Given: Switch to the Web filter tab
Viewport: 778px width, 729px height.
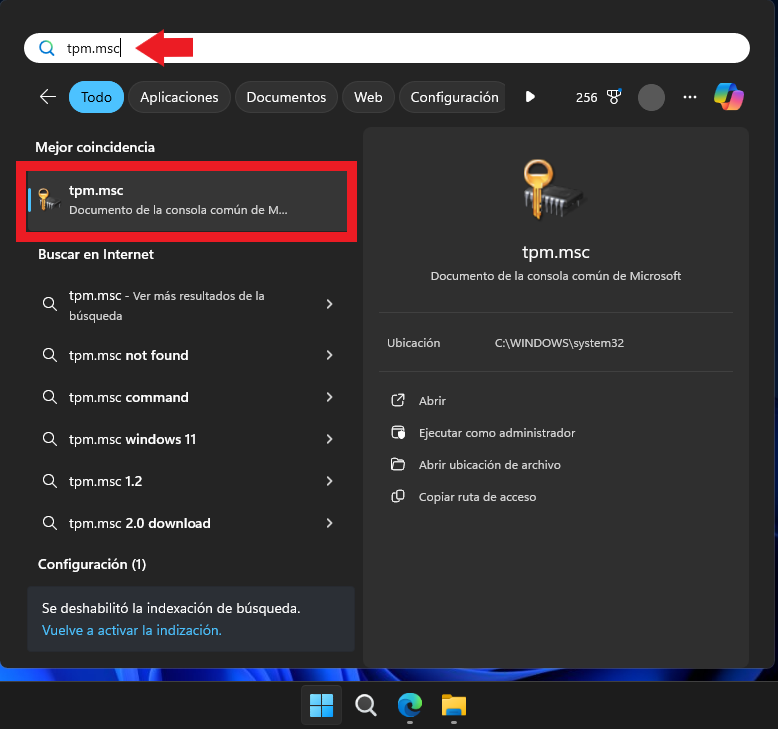Looking at the screenshot, I should 368,97.
